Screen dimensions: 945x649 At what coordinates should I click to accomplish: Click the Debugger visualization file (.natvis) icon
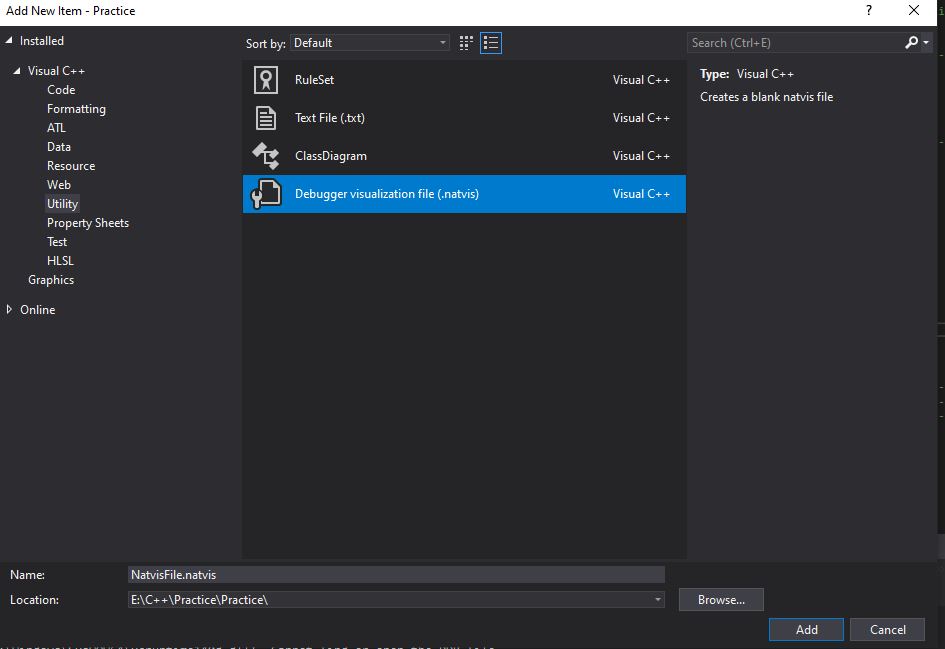pyautogui.click(x=265, y=193)
